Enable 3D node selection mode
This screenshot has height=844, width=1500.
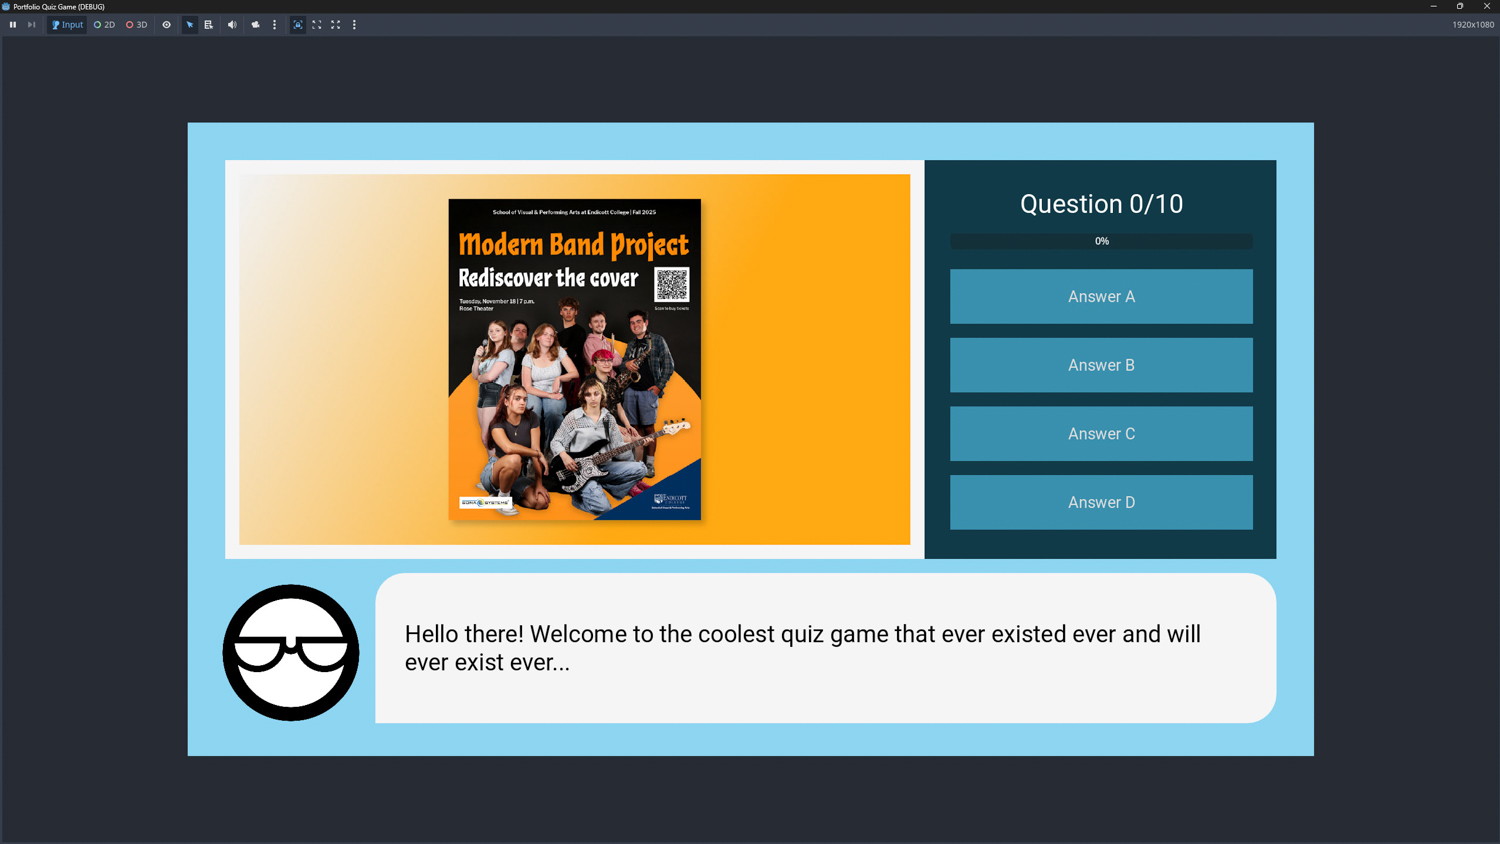click(137, 25)
